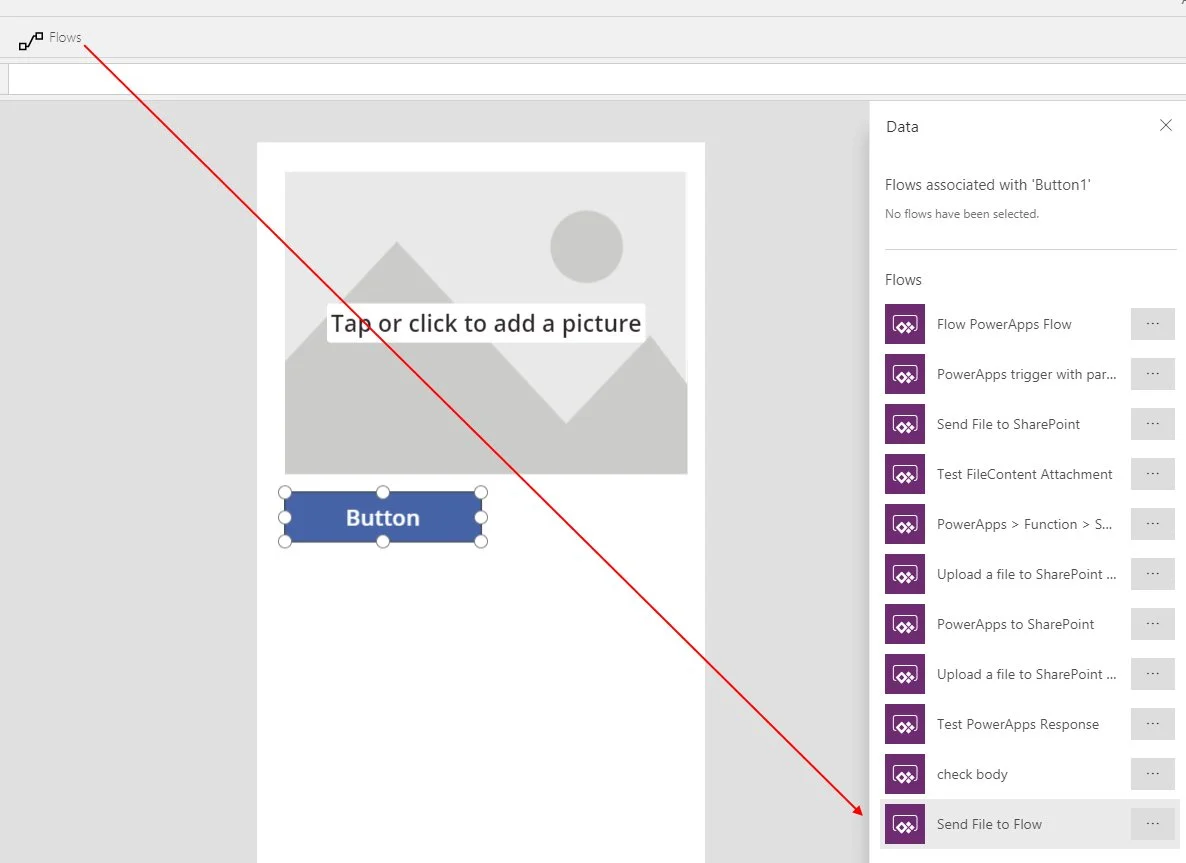
Task: Click the 'Test PowerApps Response' flow icon
Action: 904,724
